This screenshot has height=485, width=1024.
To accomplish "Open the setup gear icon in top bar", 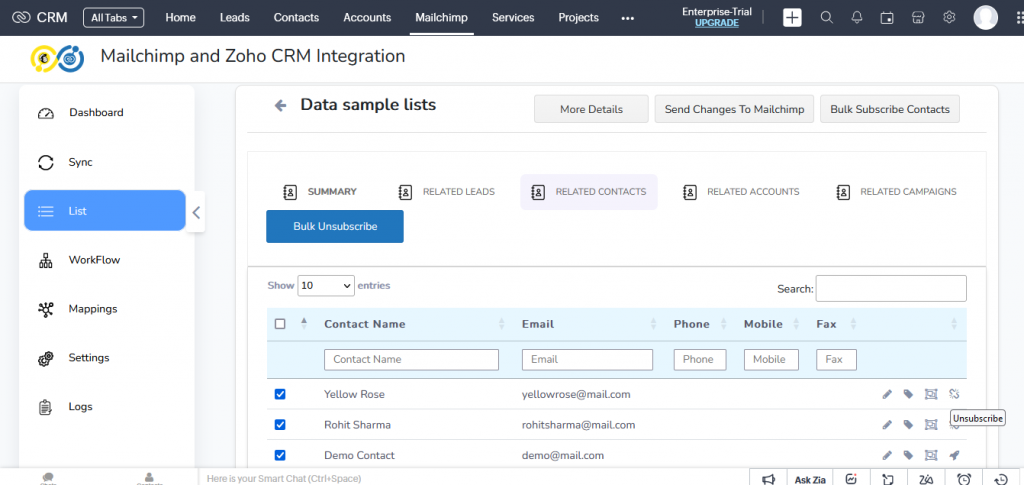I will tap(949, 18).
